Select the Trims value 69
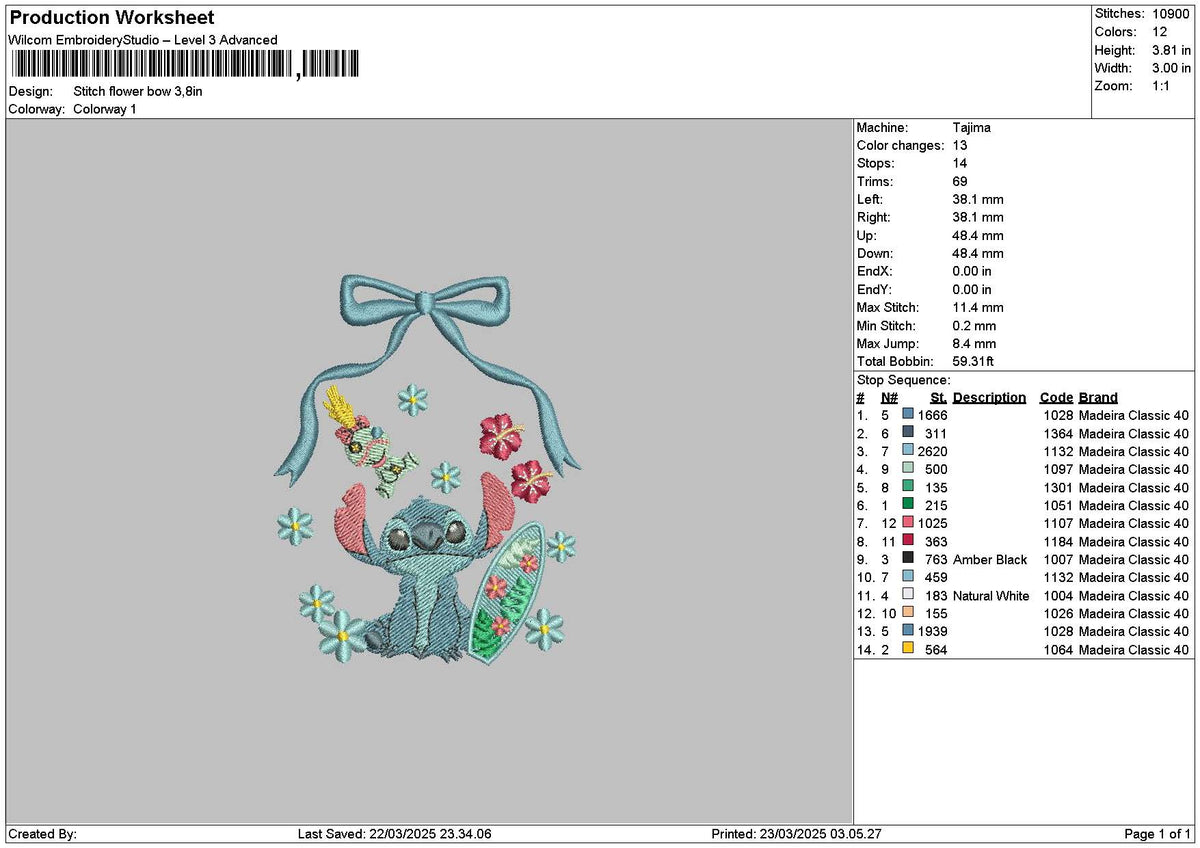The width and height of the screenshot is (1200, 848). pyautogui.click(x=961, y=182)
